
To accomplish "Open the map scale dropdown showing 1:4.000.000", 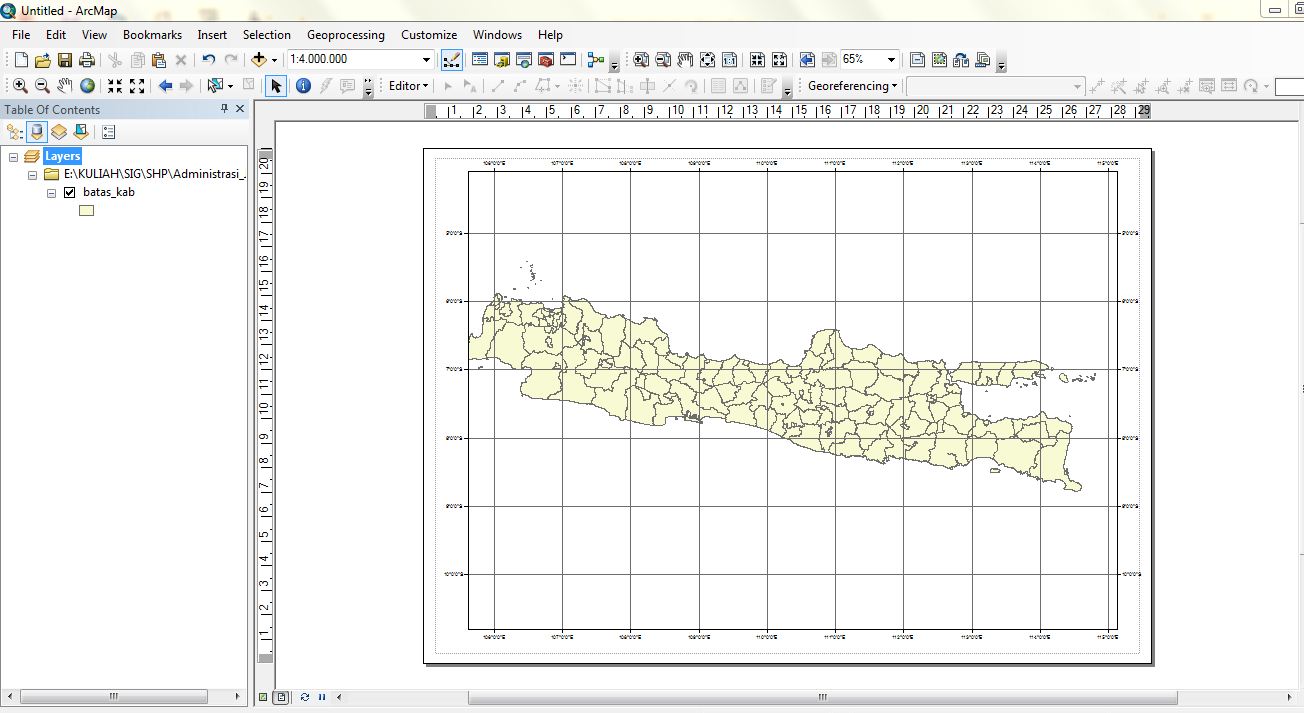I will [426, 59].
